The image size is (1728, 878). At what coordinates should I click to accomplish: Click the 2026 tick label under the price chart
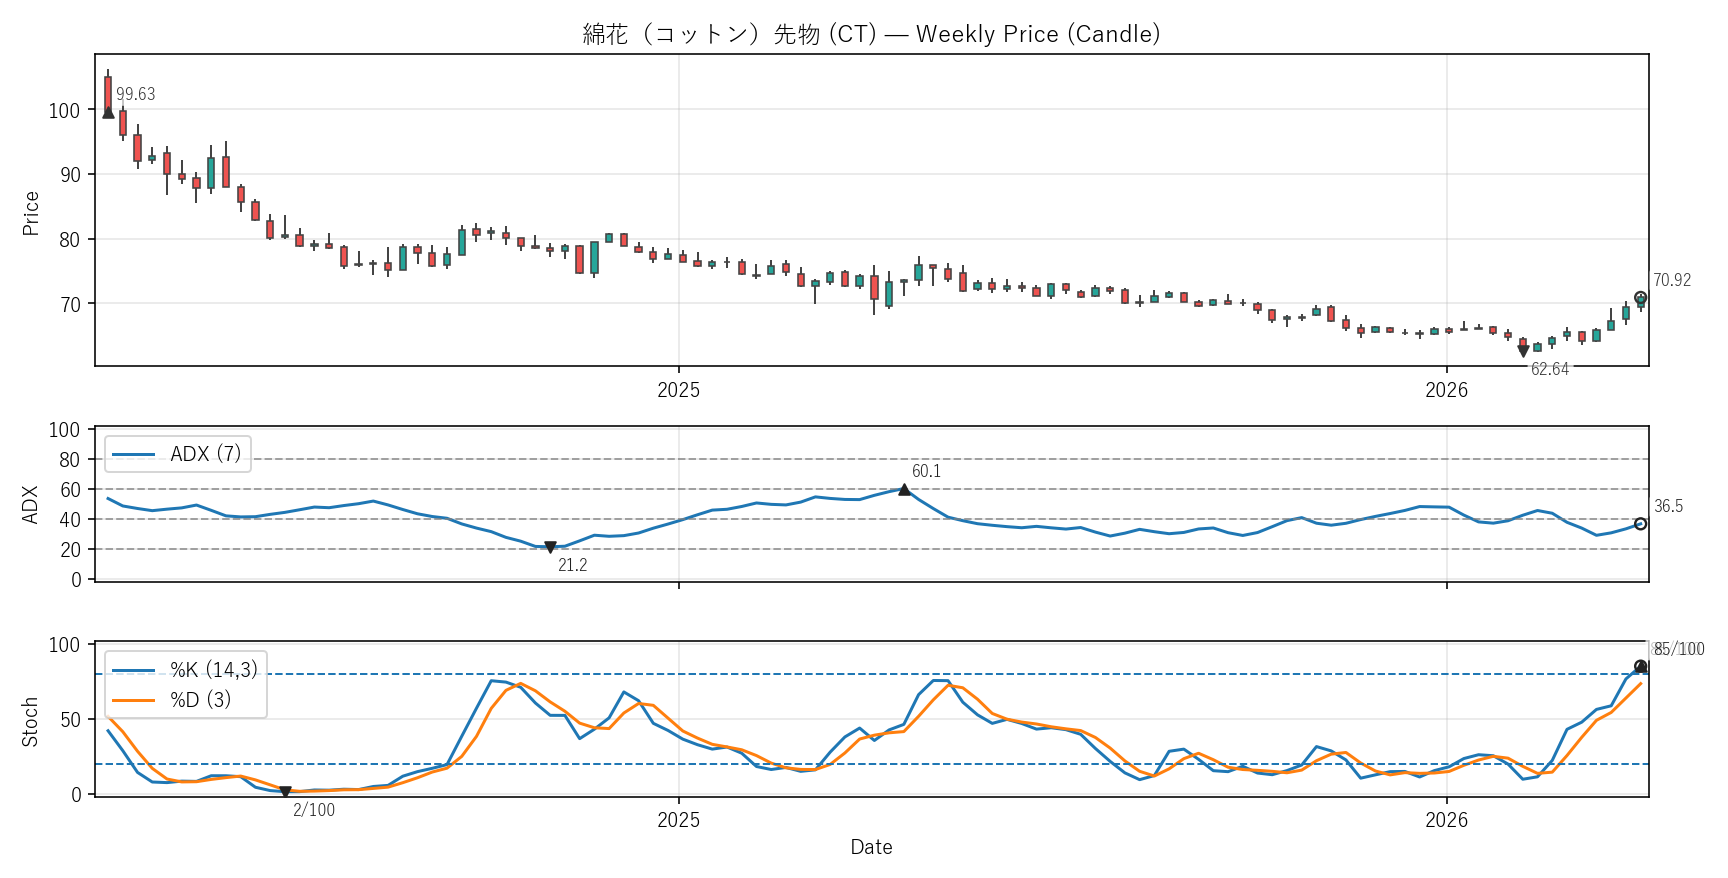pyautogui.click(x=1446, y=390)
